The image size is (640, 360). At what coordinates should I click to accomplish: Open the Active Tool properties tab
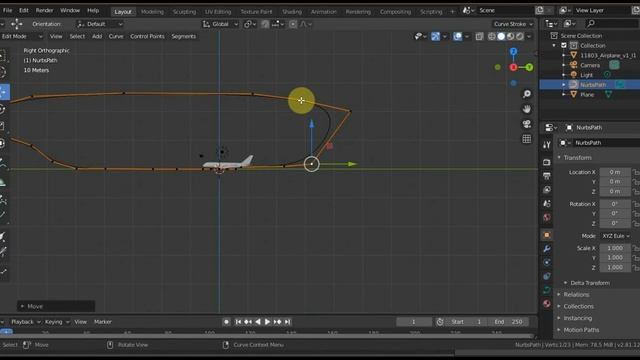click(x=547, y=144)
